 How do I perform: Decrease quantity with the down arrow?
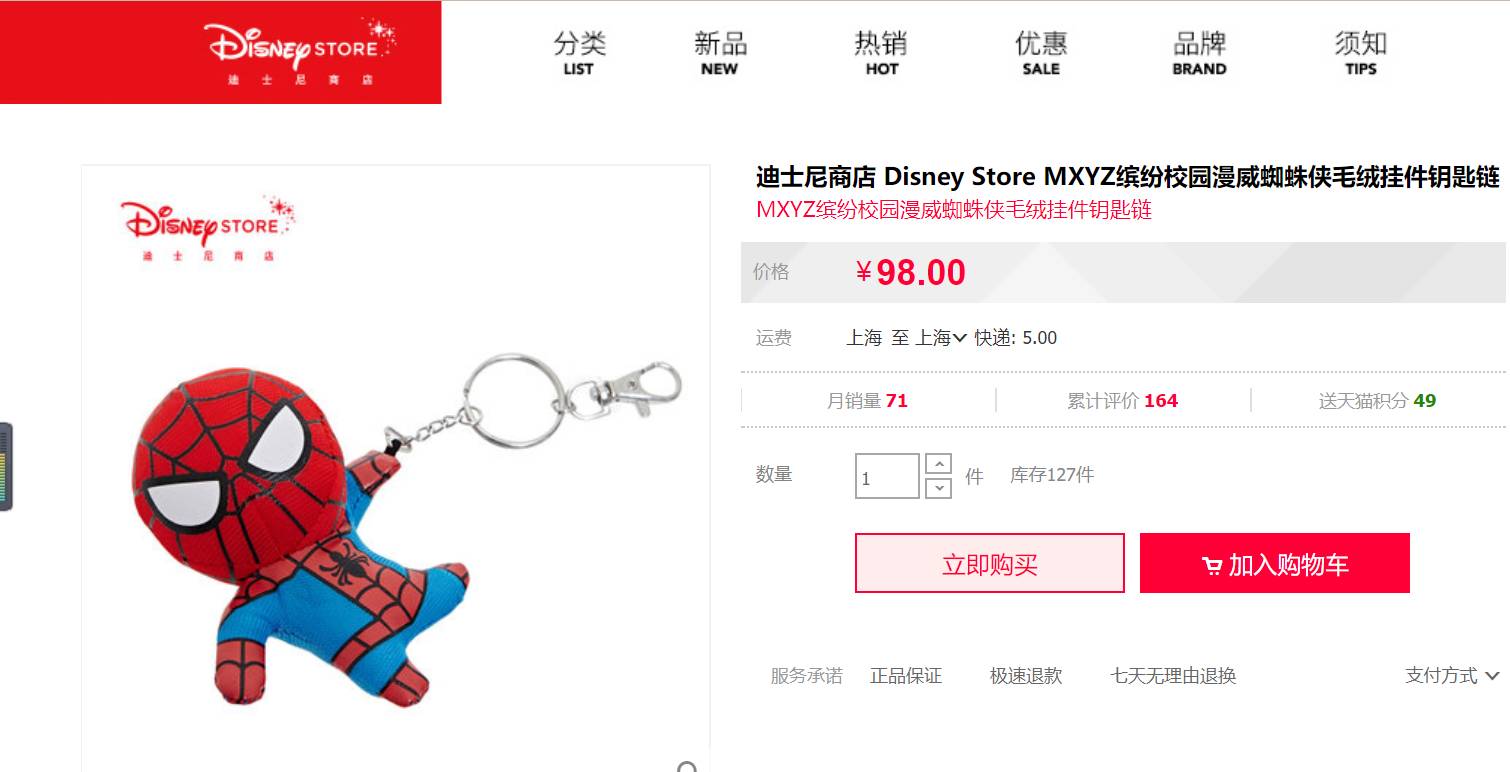point(938,488)
